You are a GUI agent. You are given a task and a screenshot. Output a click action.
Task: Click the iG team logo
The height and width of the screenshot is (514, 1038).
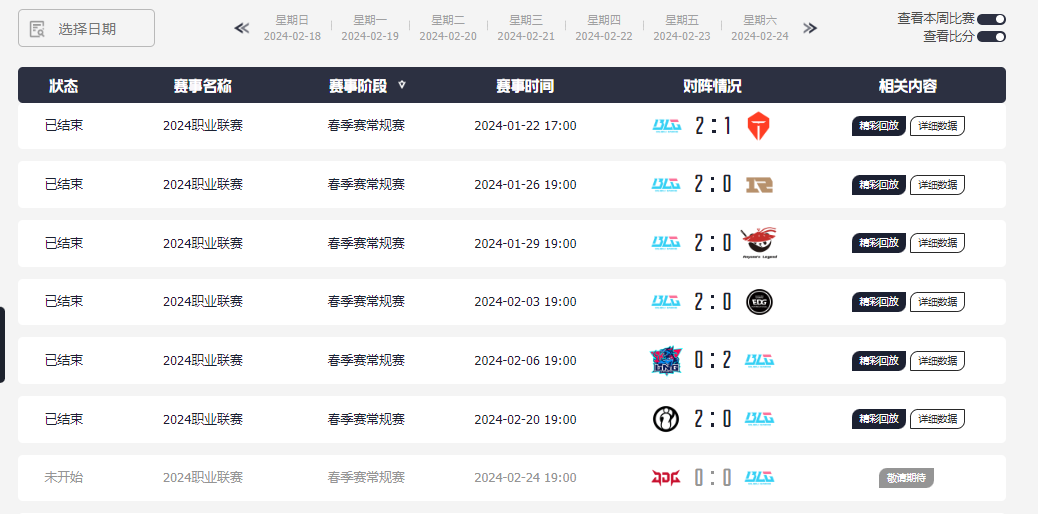[666, 419]
